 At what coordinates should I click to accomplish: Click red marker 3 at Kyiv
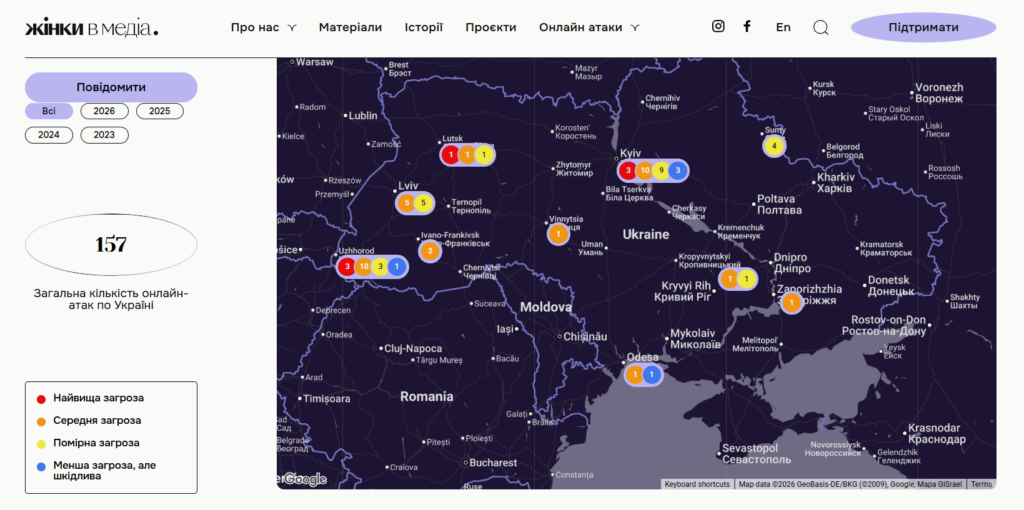[628, 171]
